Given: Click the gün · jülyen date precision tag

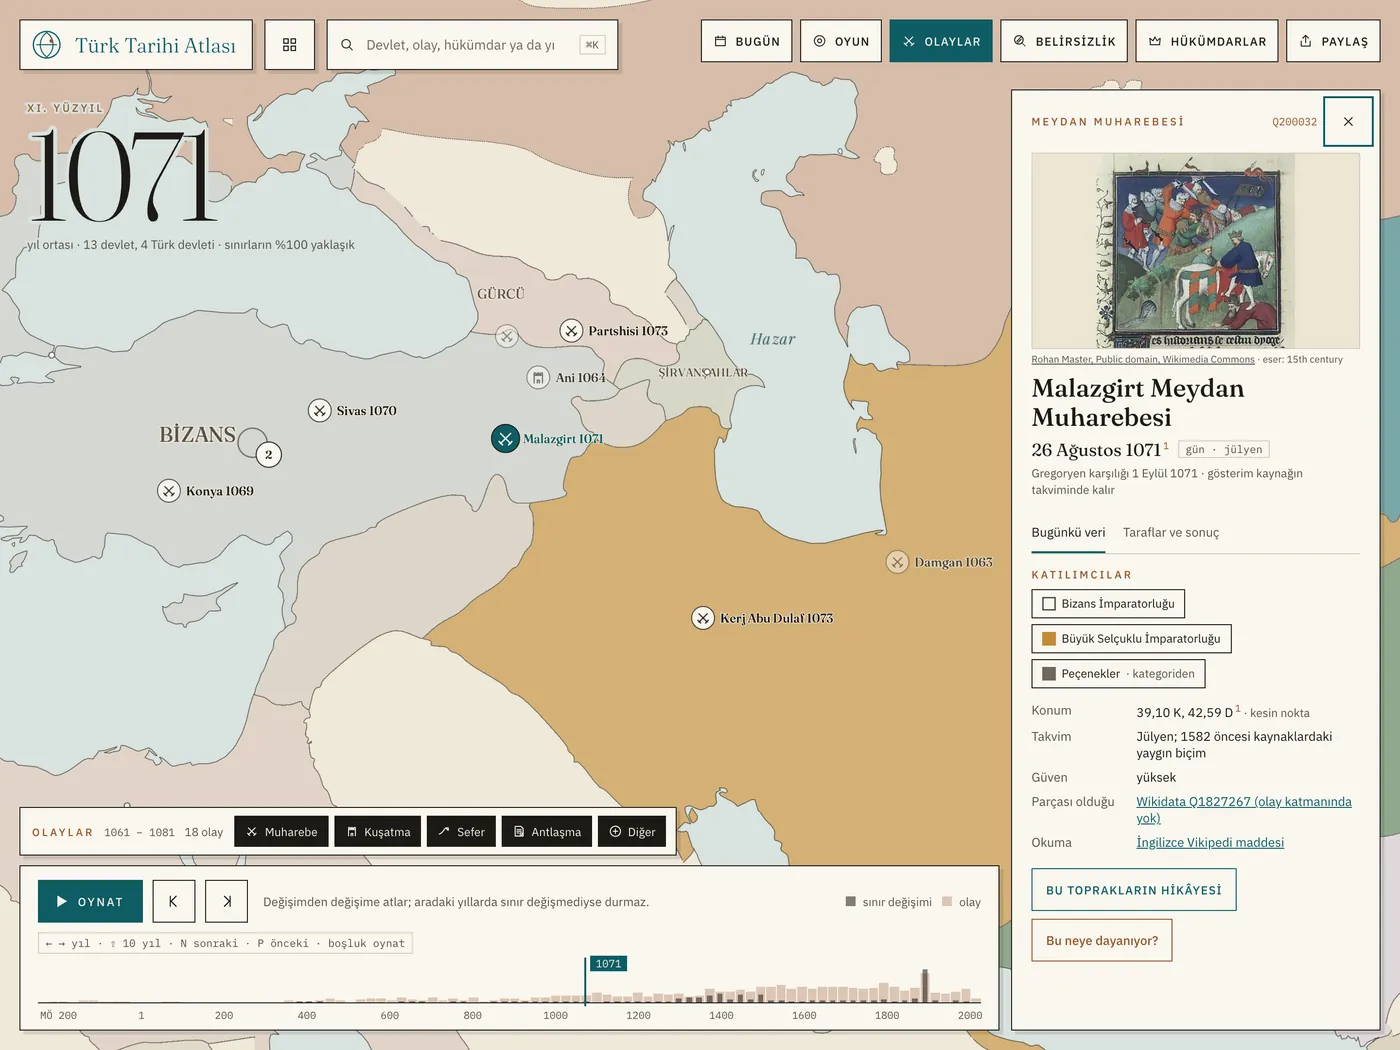Looking at the screenshot, I should tap(1224, 450).
